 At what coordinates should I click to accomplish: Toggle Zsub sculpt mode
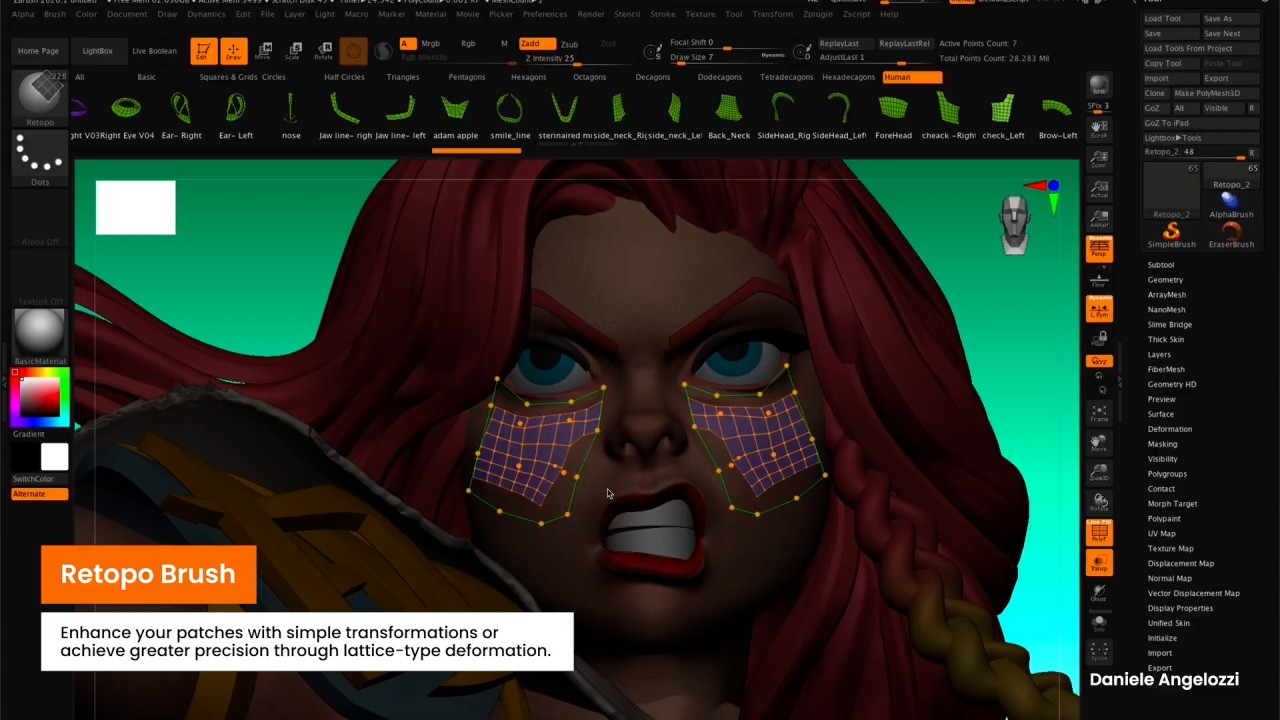point(569,44)
